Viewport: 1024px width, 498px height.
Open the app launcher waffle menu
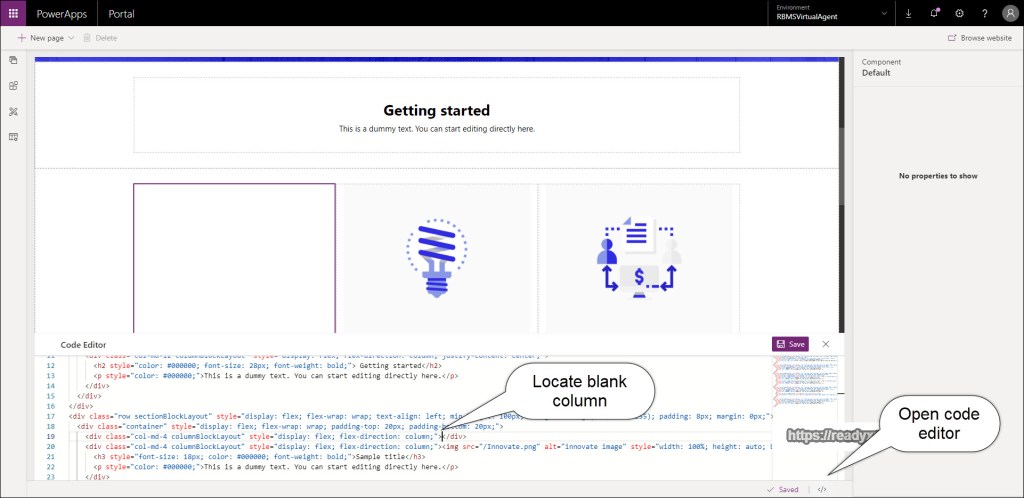click(x=13, y=13)
